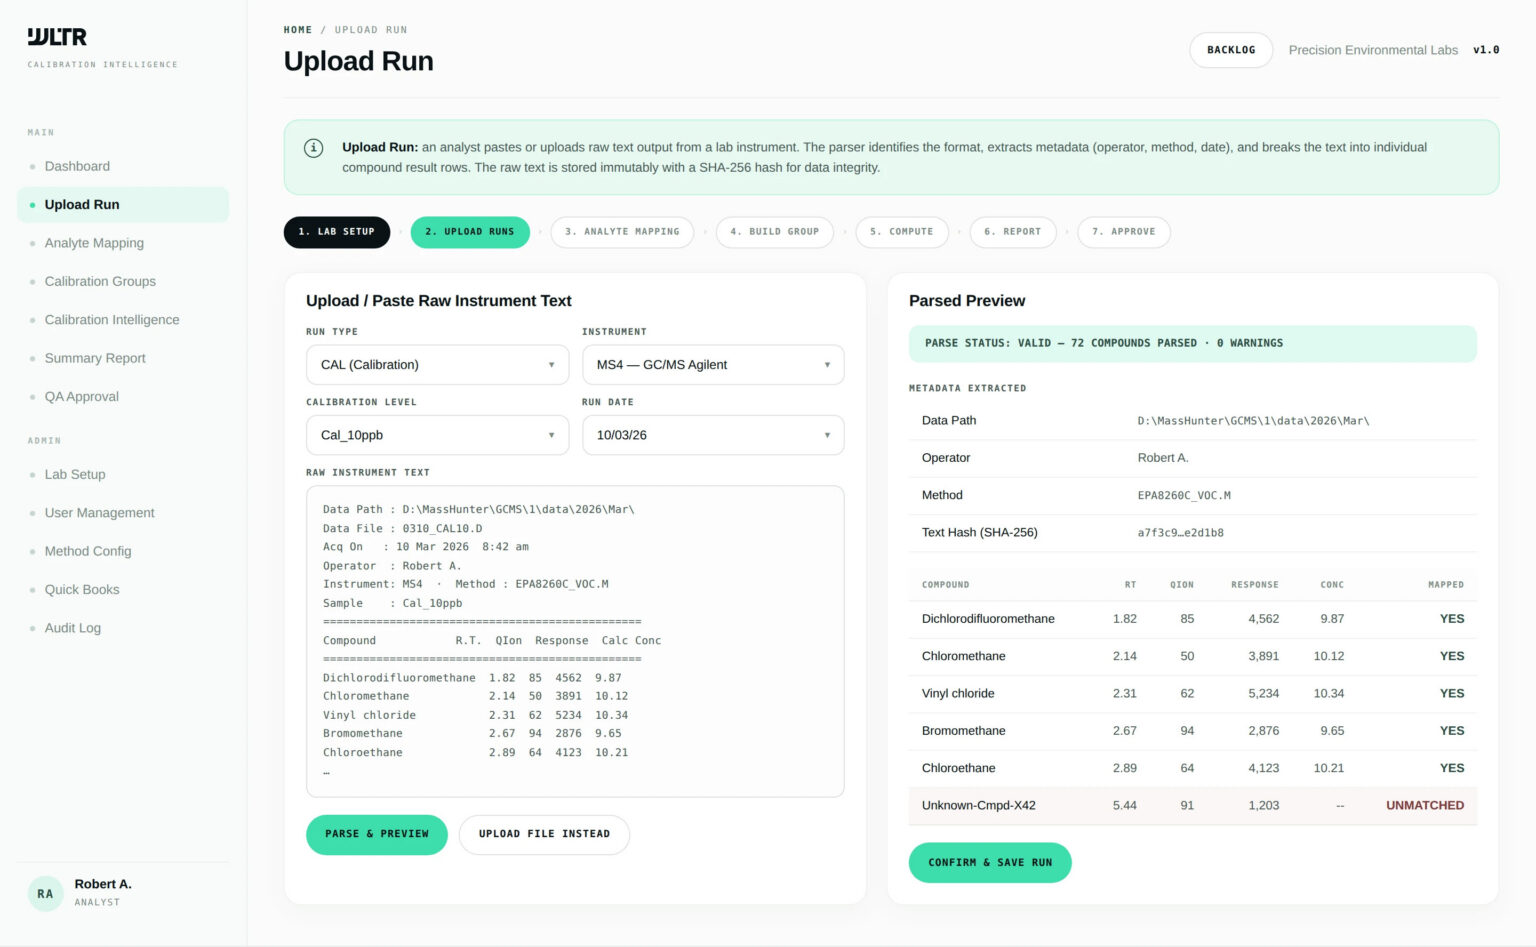The image size is (1536, 947).
Task: Expand the Instrument dropdown
Action: (713, 365)
